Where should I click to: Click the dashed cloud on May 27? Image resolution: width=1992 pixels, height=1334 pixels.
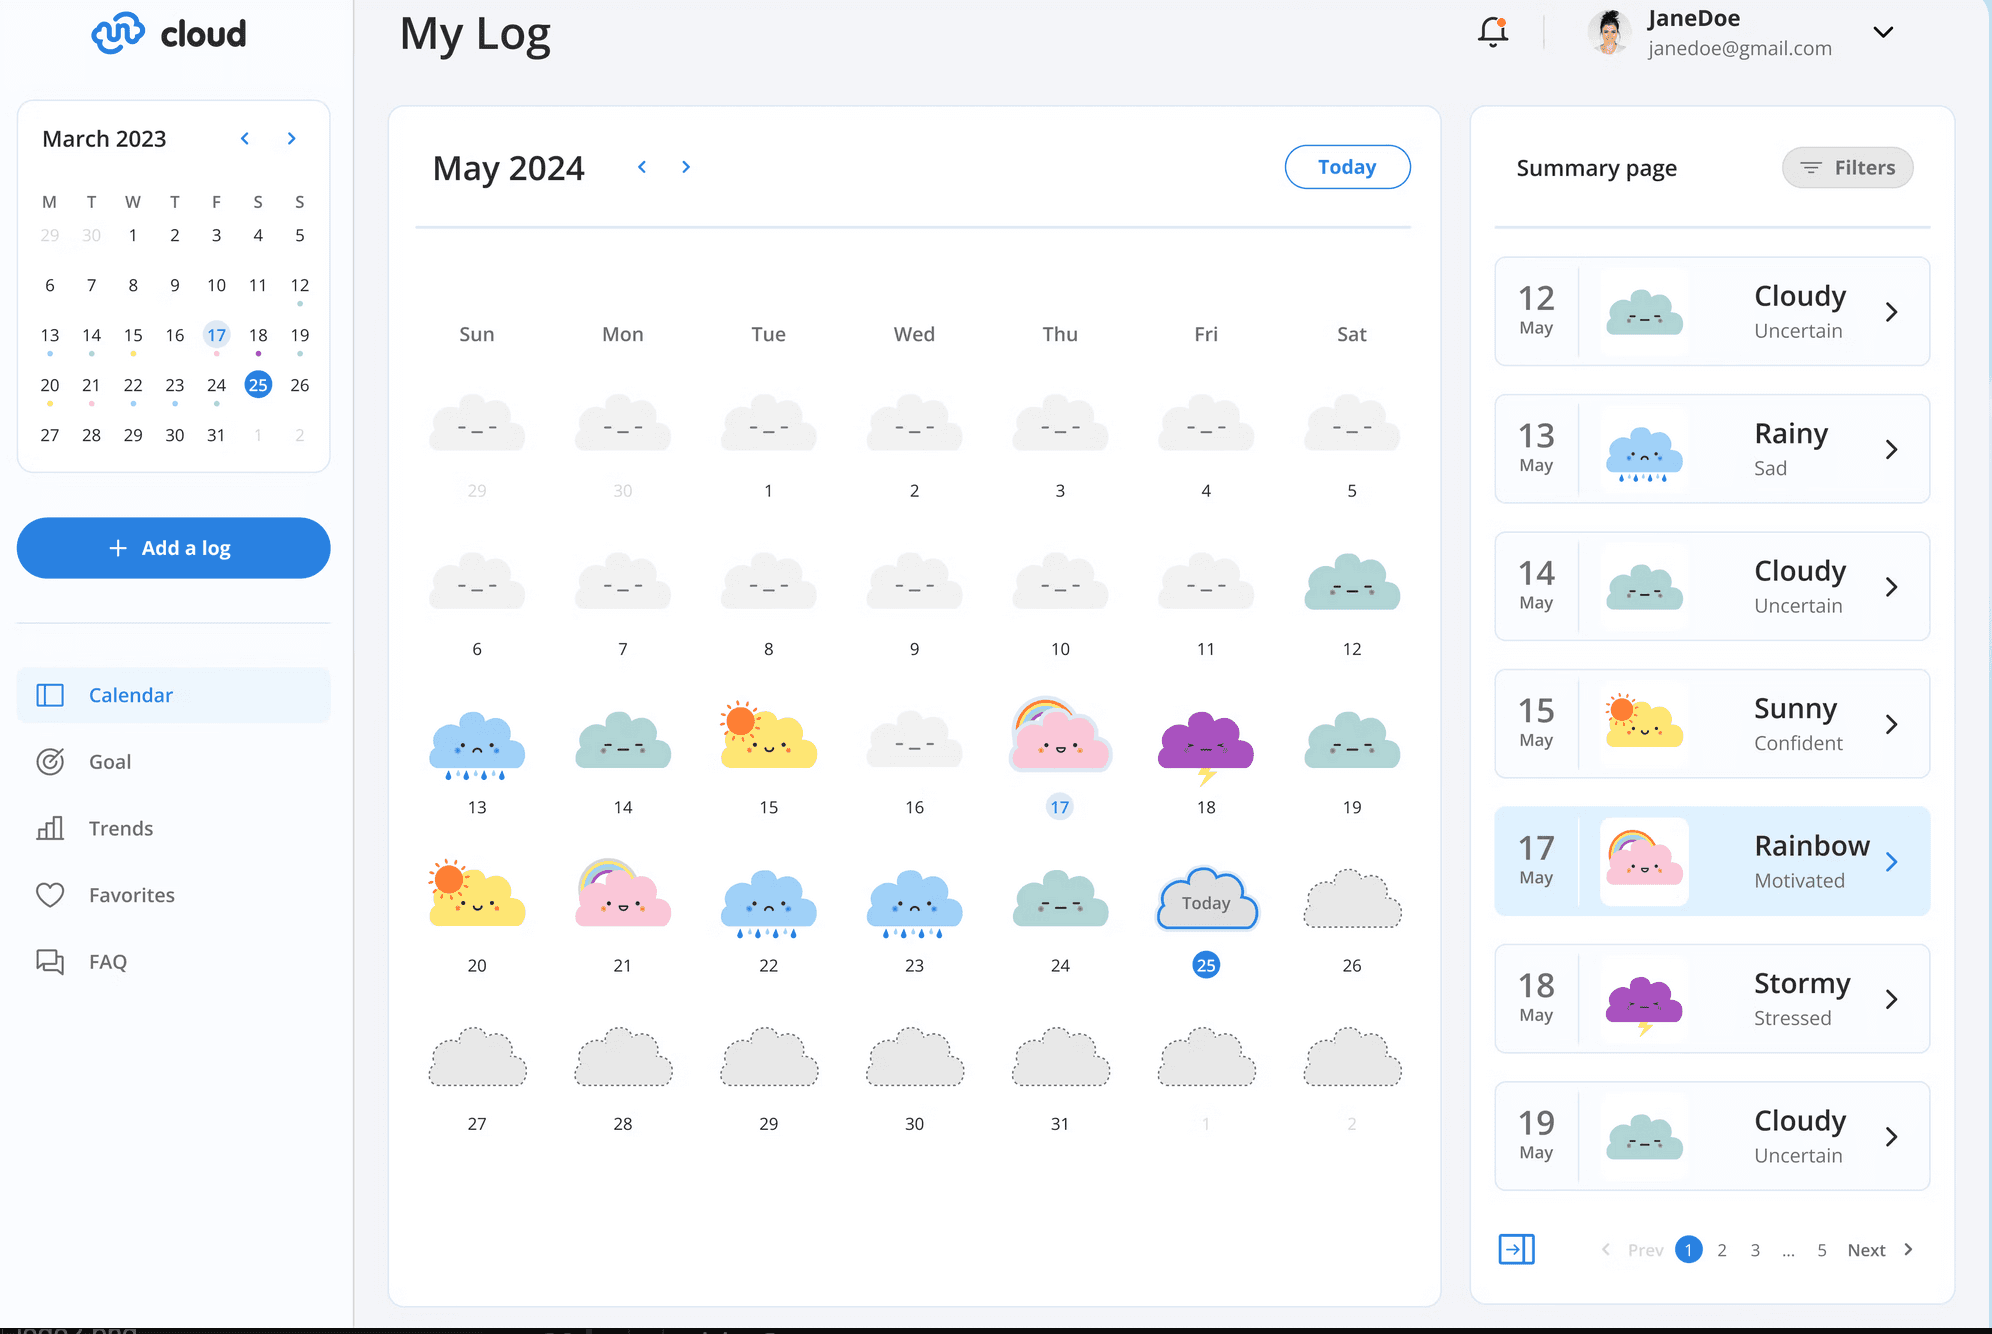click(477, 1057)
